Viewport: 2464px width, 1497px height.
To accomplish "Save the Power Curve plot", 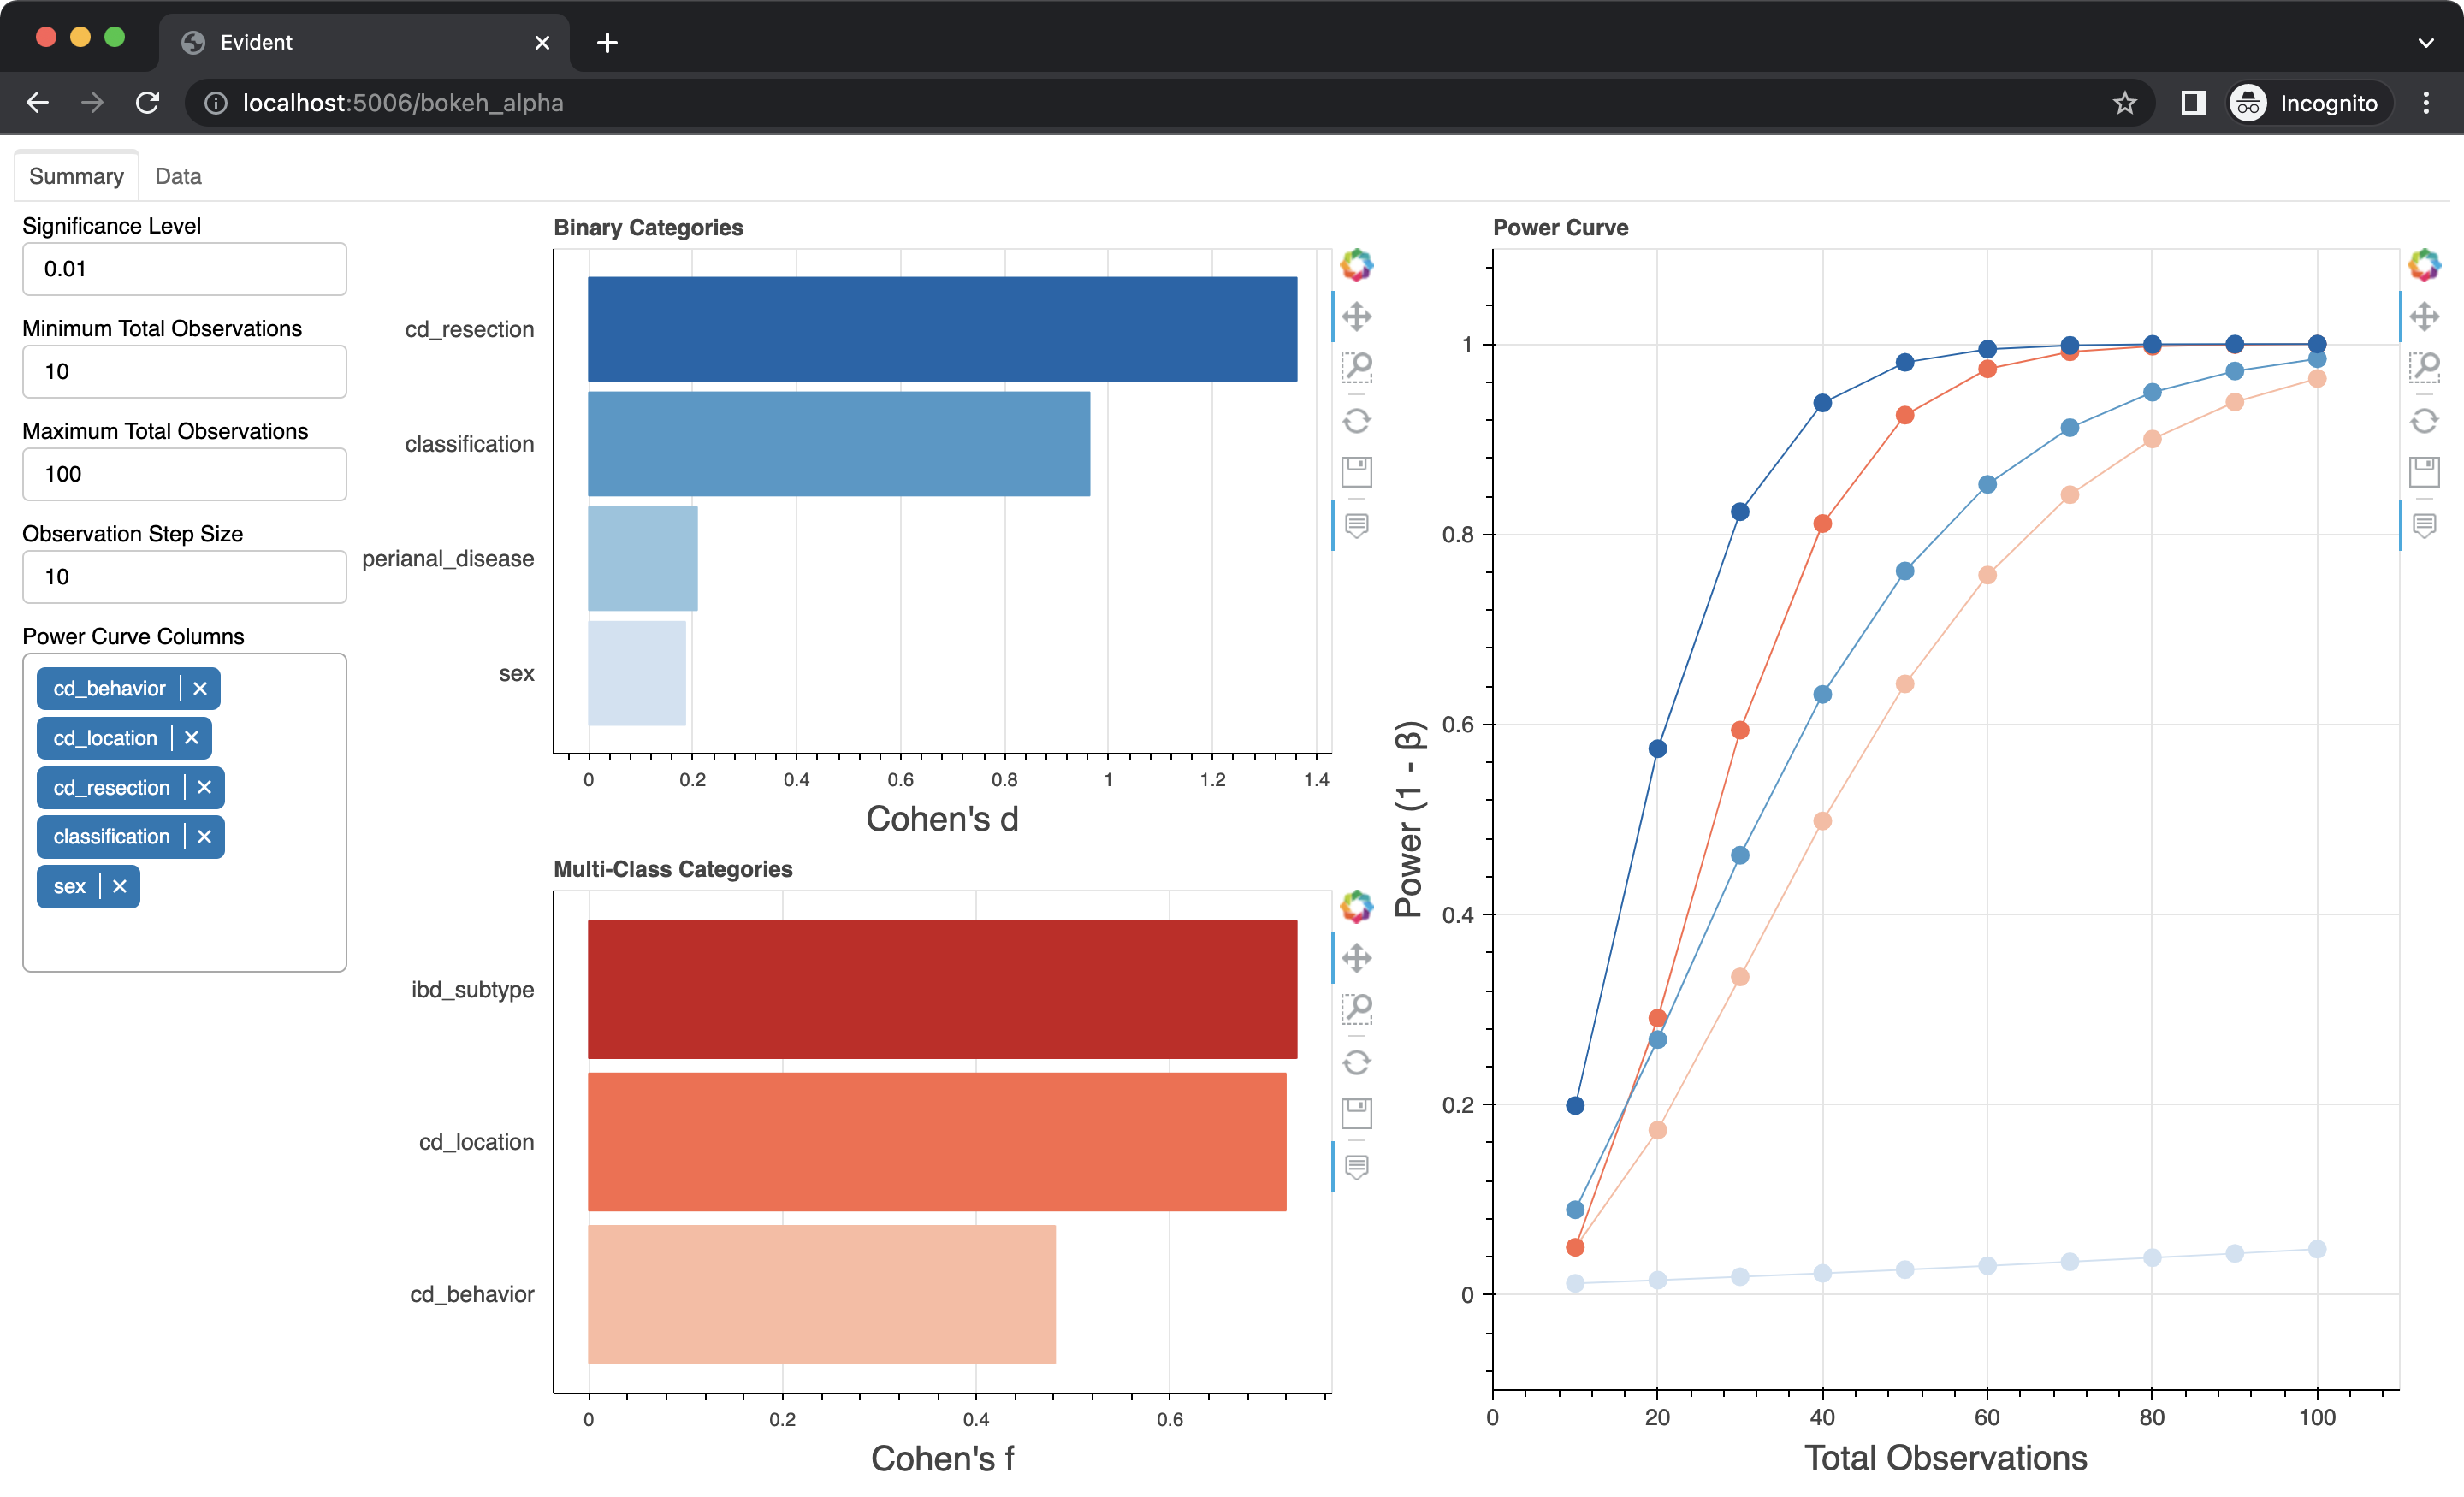I will pos(2423,472).
